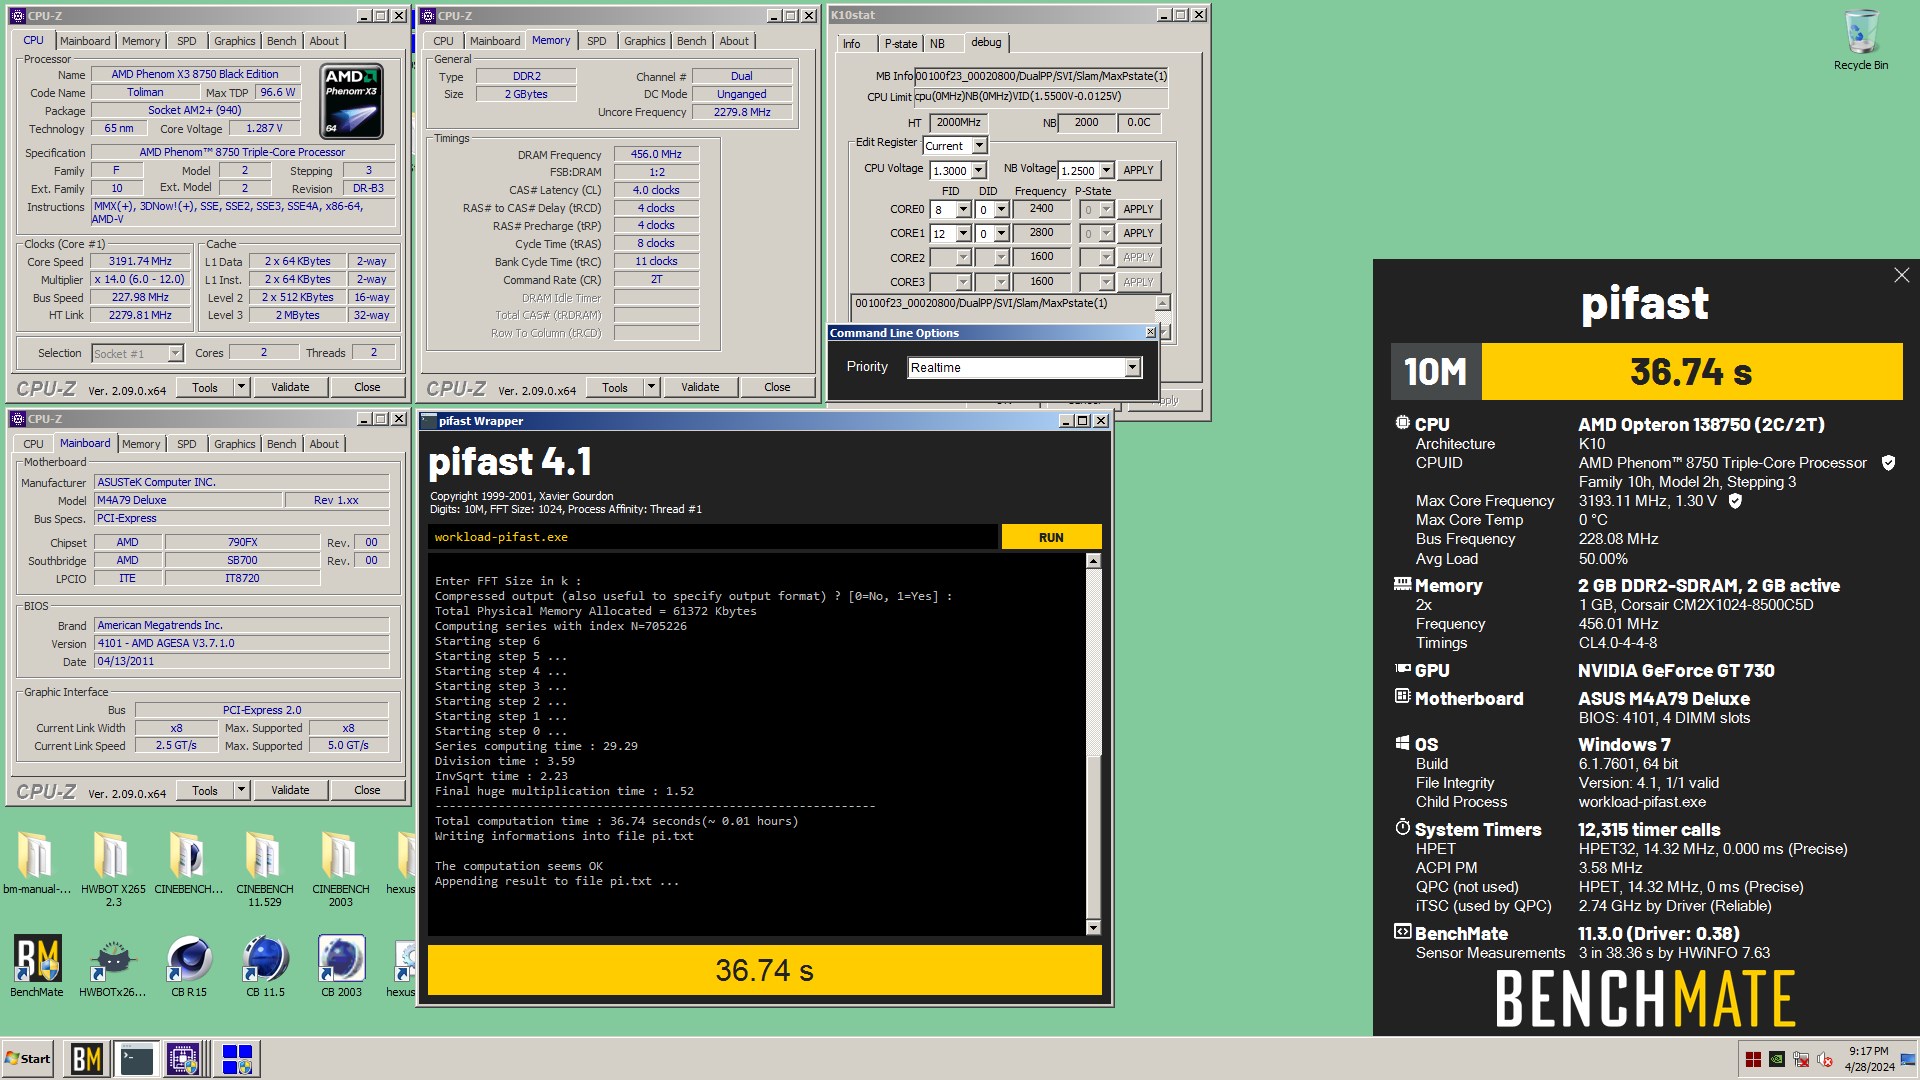Click APPLY on the CORE0 row

1138,209
